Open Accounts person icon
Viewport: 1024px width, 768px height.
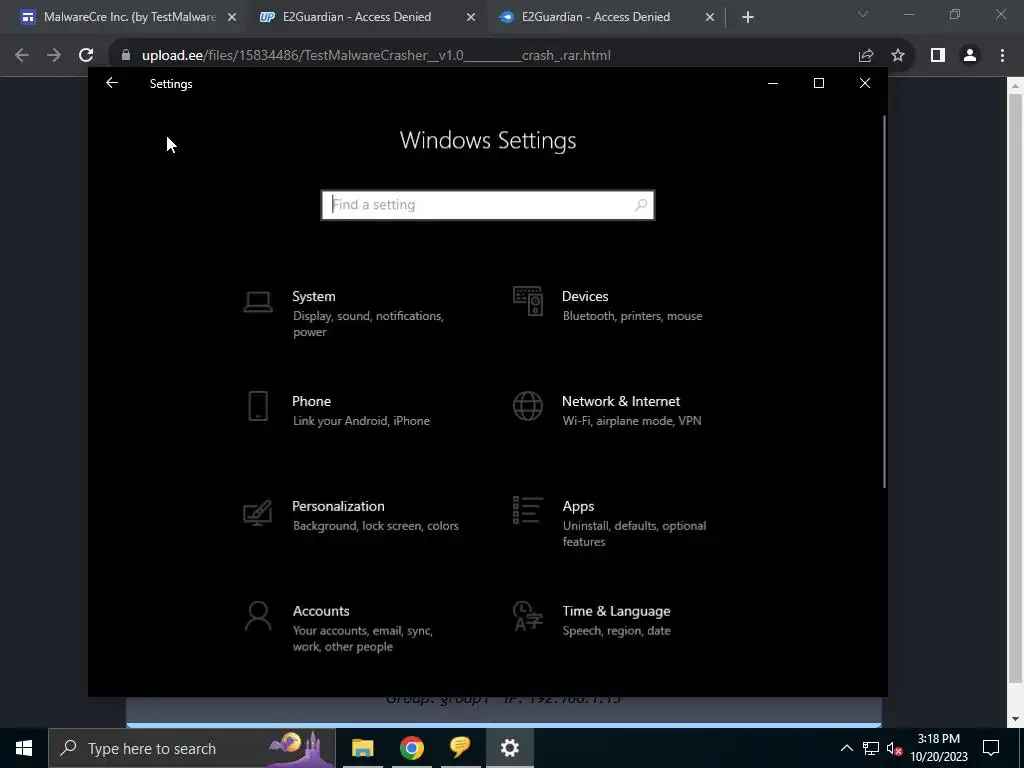(258, 616)
